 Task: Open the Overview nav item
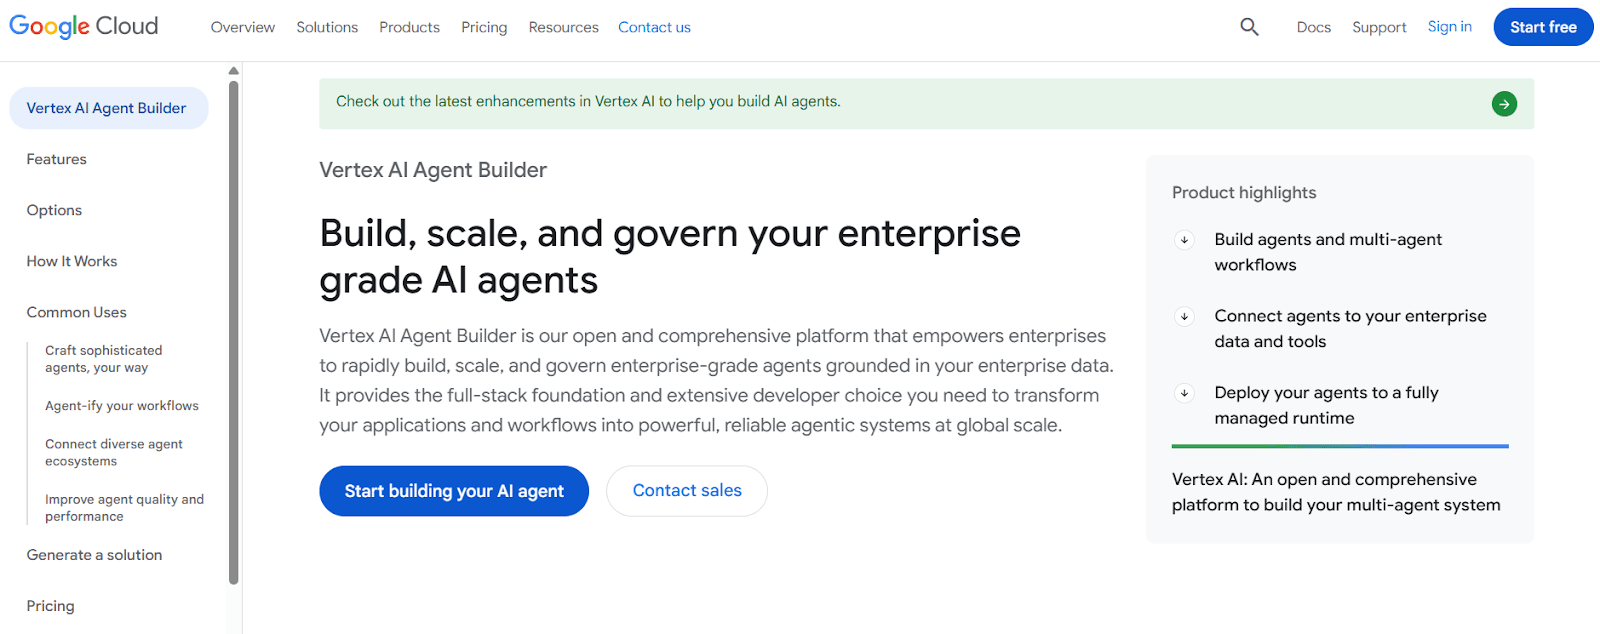pyautogui.click(x=243, y=27)
